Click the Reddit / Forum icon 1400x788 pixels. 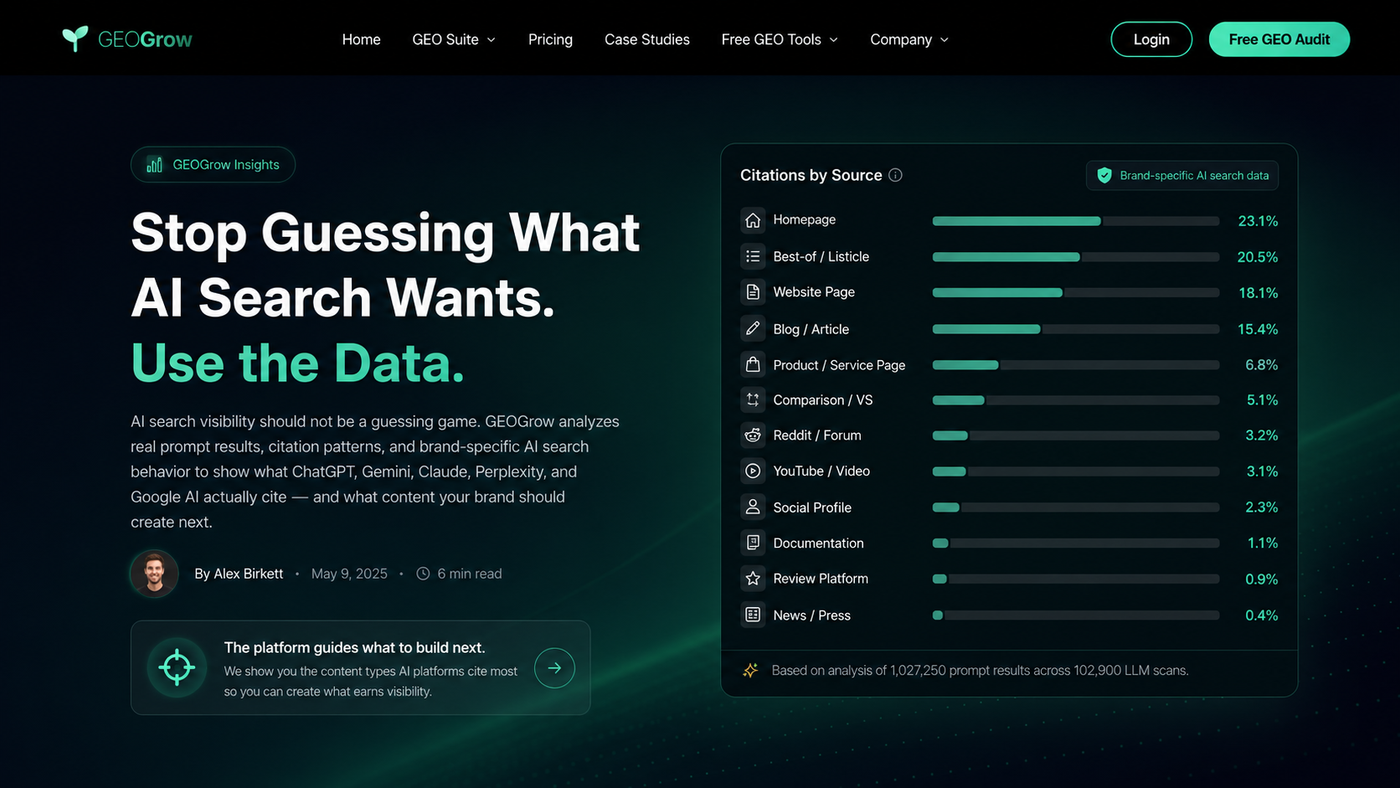tap(753, 435)
